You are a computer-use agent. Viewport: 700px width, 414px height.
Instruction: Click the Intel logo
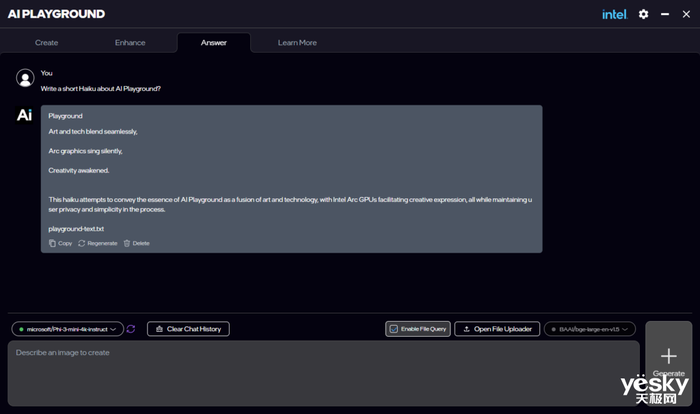pyautogui.click(x=615, y=14)
